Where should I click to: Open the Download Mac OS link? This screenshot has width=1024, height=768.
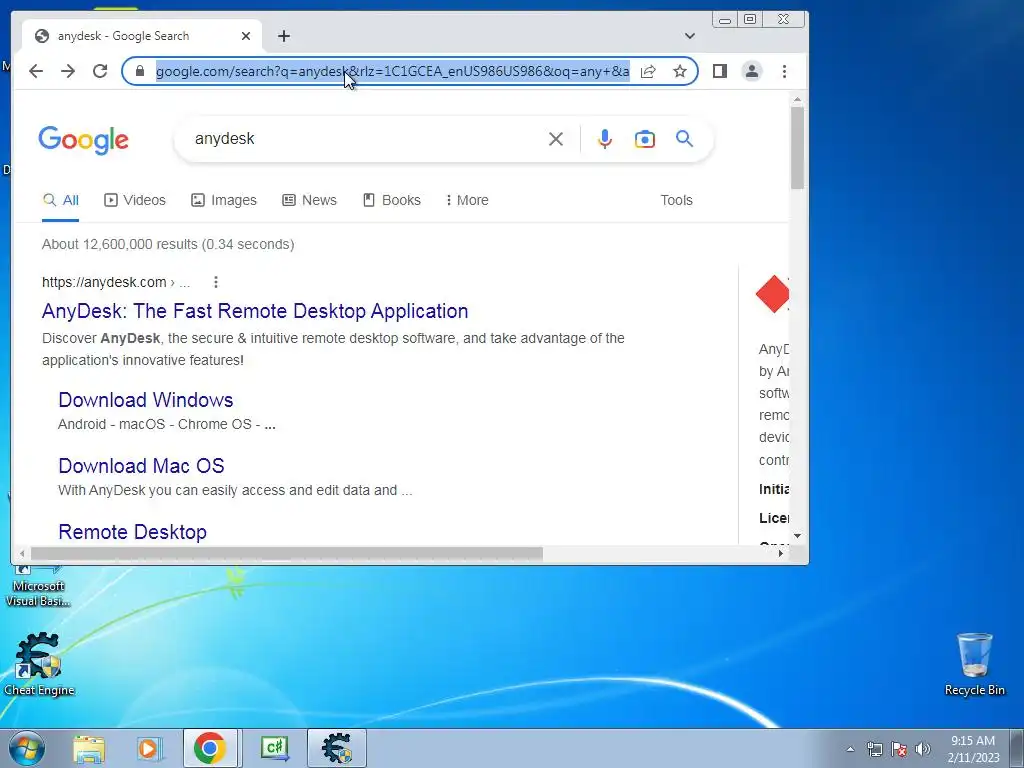141,466
